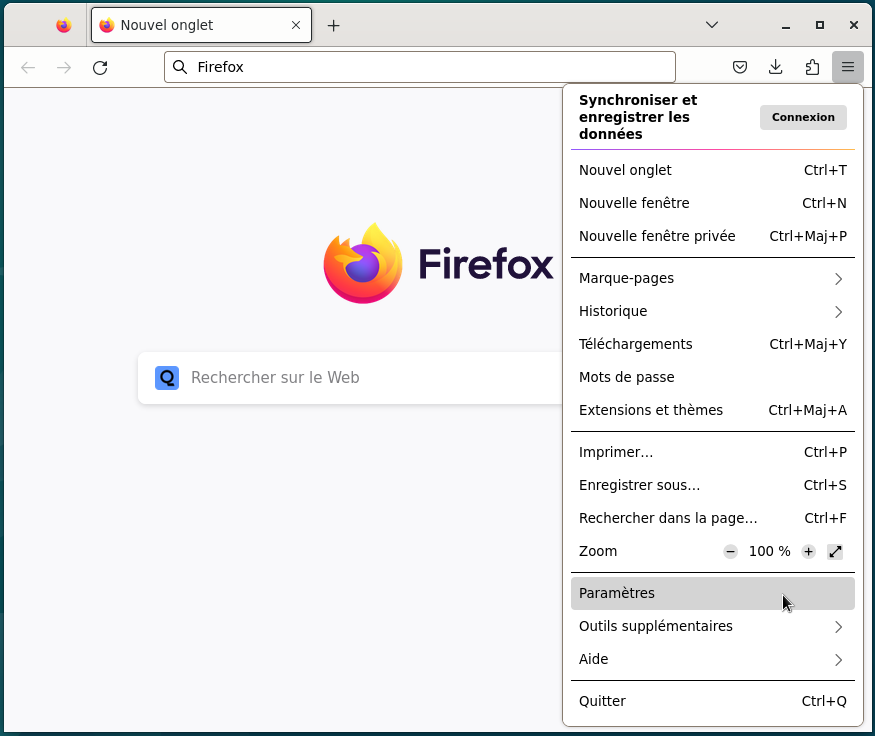Open the list all tabs chevron
The image size is (875, 736).
coord(711,25)
